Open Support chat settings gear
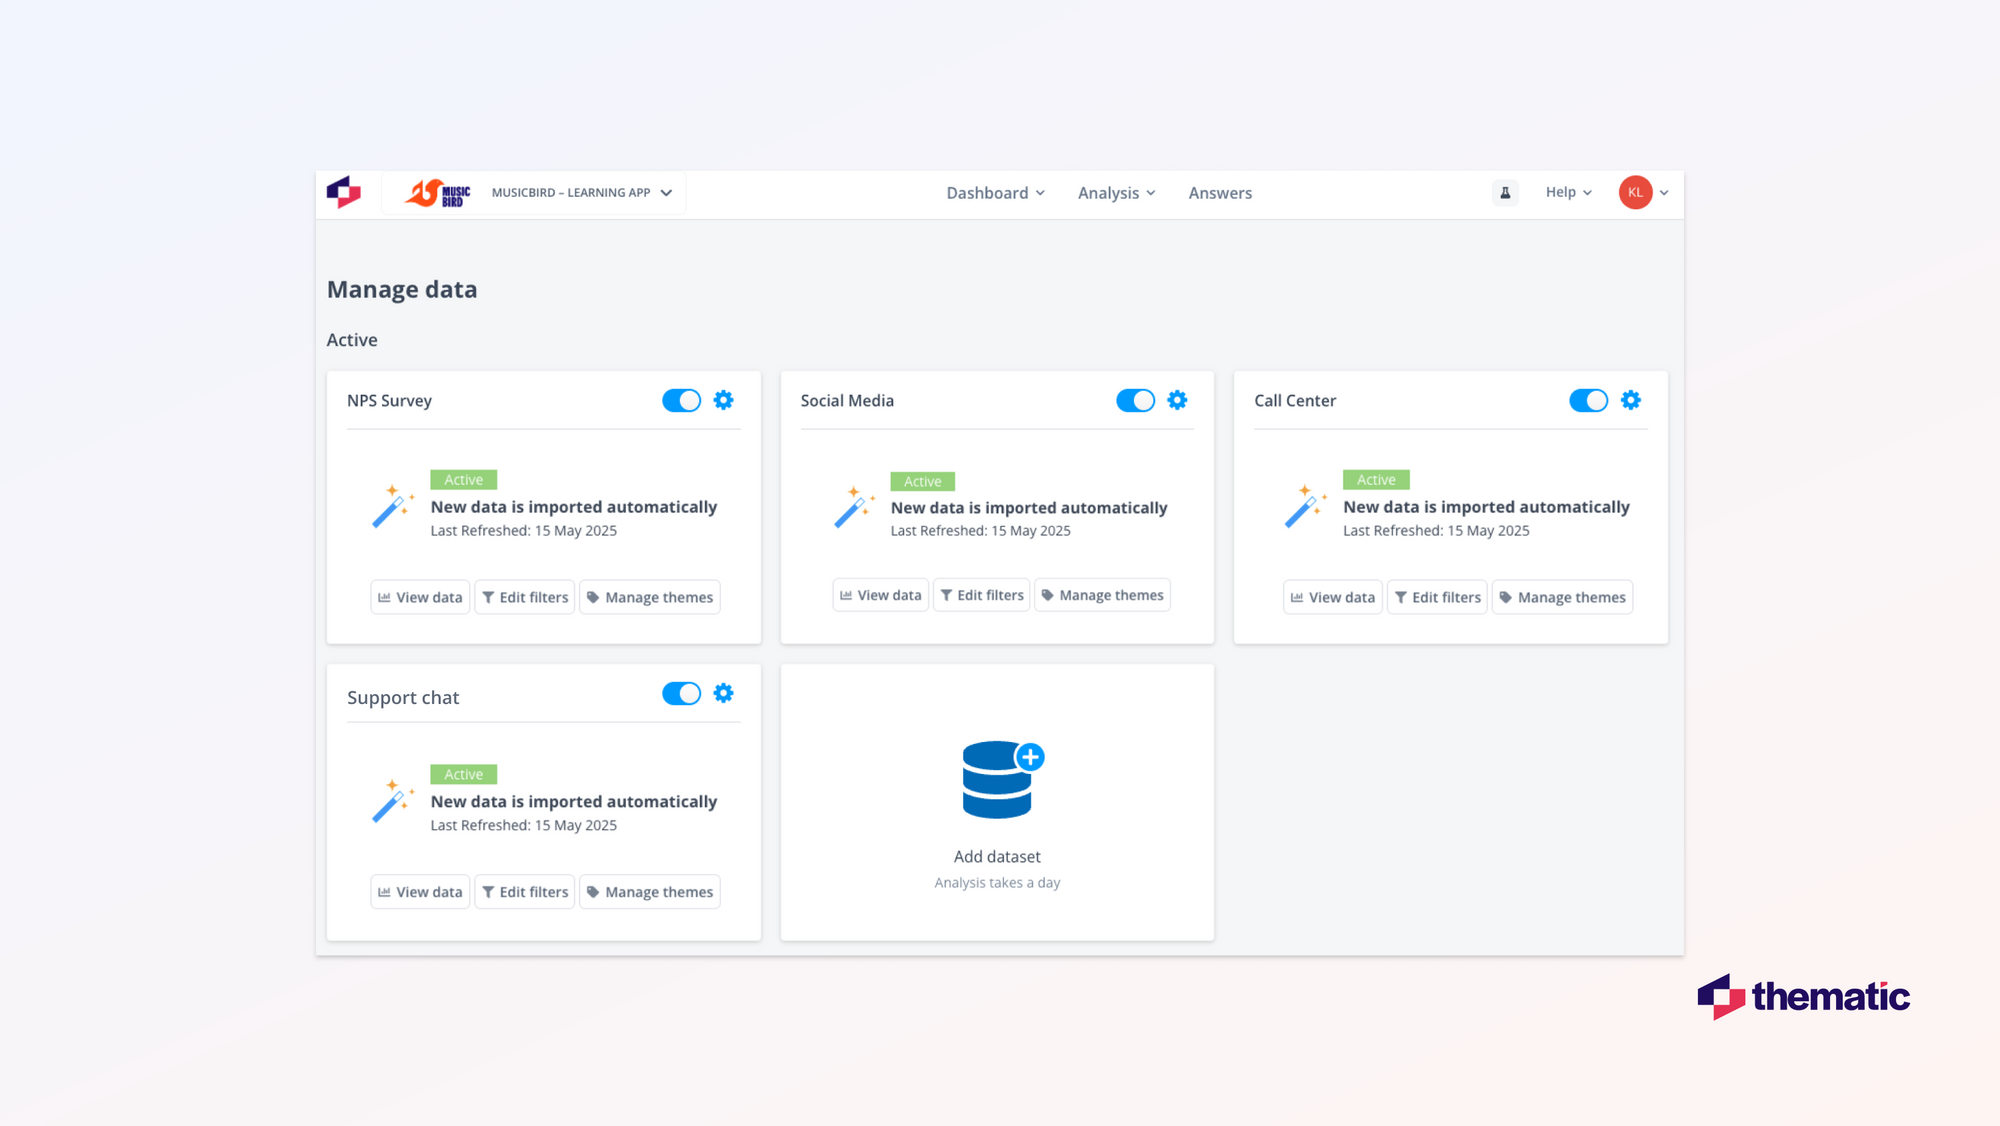The width and height of the screenshot is (2000, 1126). coord(723,693)
